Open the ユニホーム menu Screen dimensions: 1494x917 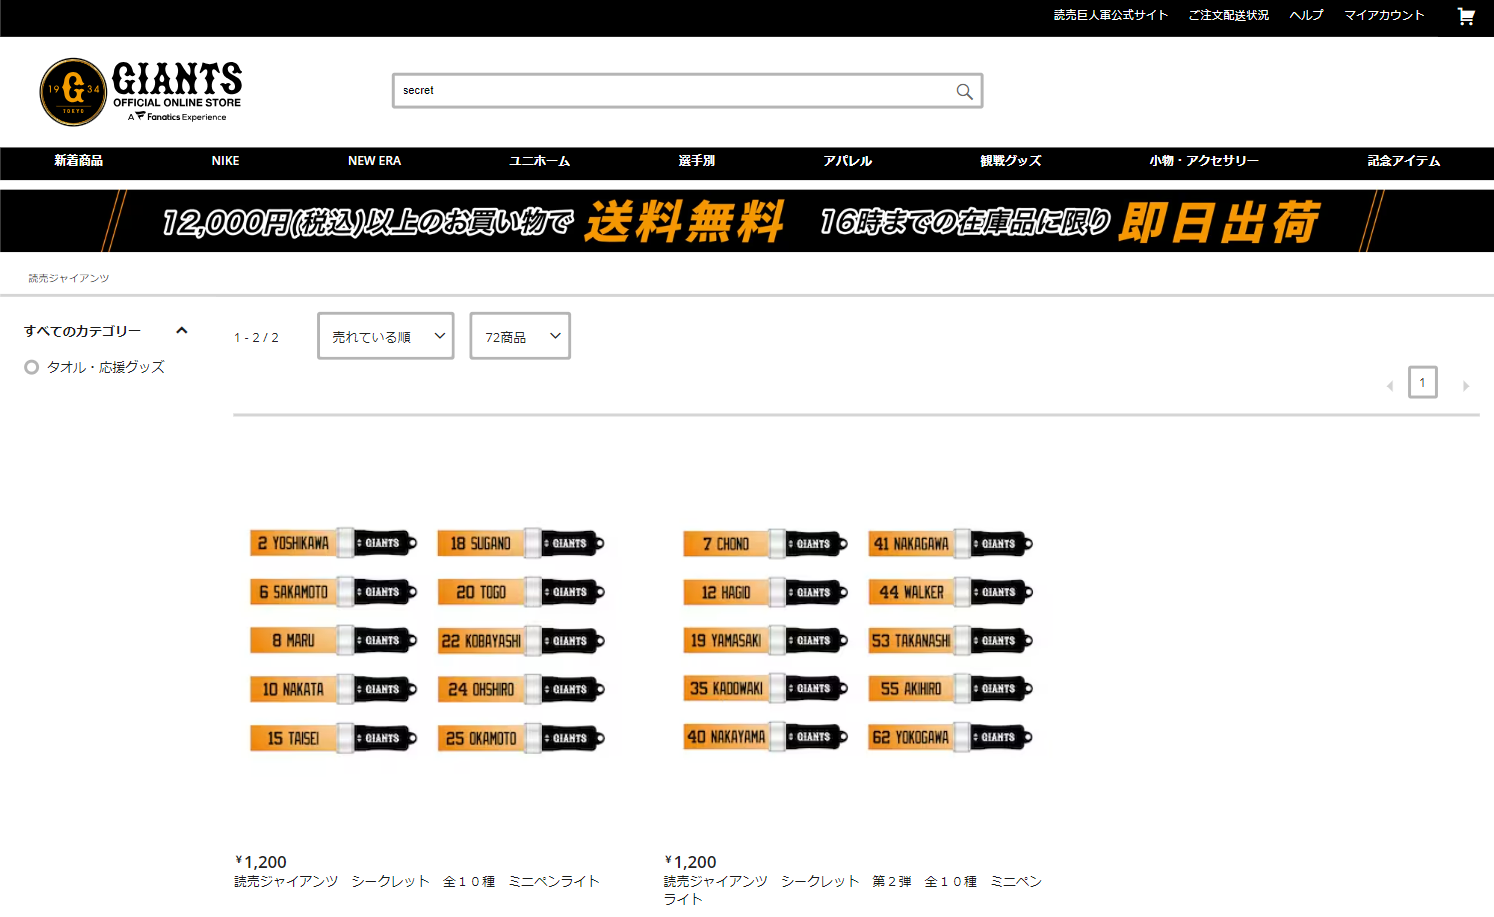click(x=539, y=161)
